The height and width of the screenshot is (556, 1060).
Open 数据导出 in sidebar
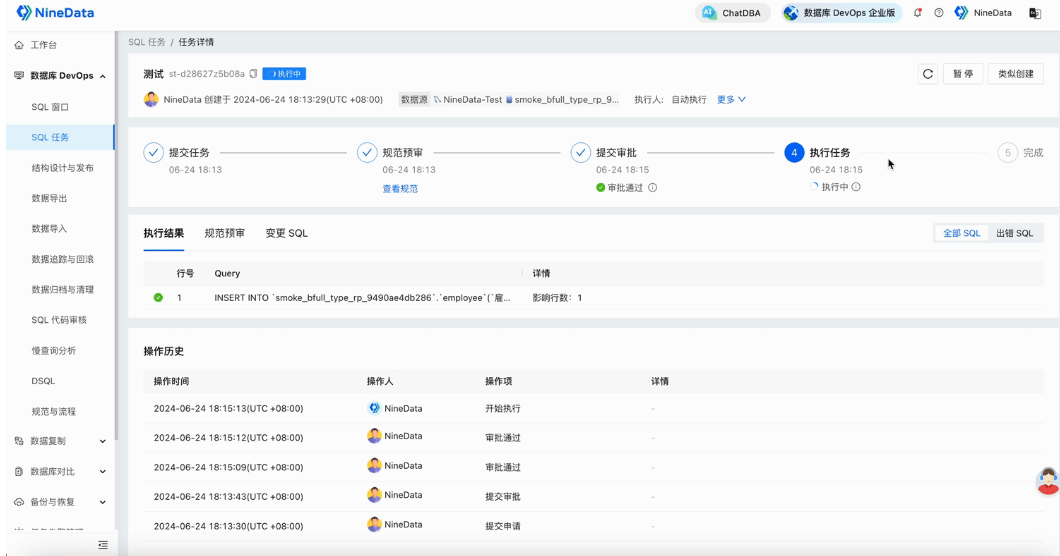tap(49, 198)
